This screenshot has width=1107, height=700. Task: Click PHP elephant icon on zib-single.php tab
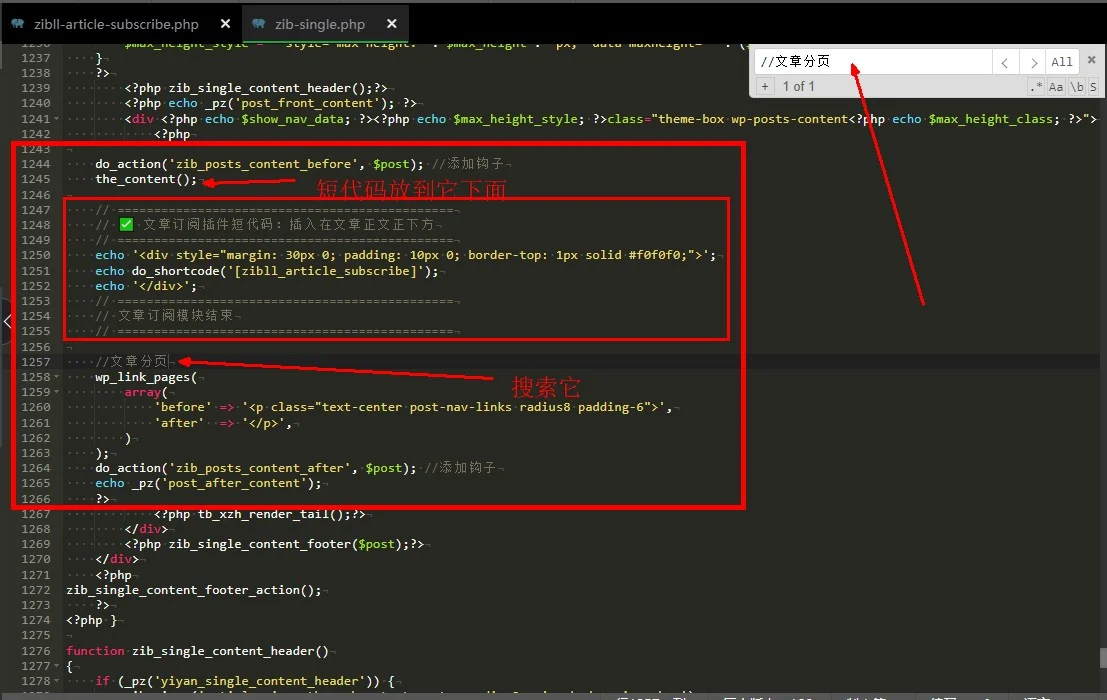[260, 24]
